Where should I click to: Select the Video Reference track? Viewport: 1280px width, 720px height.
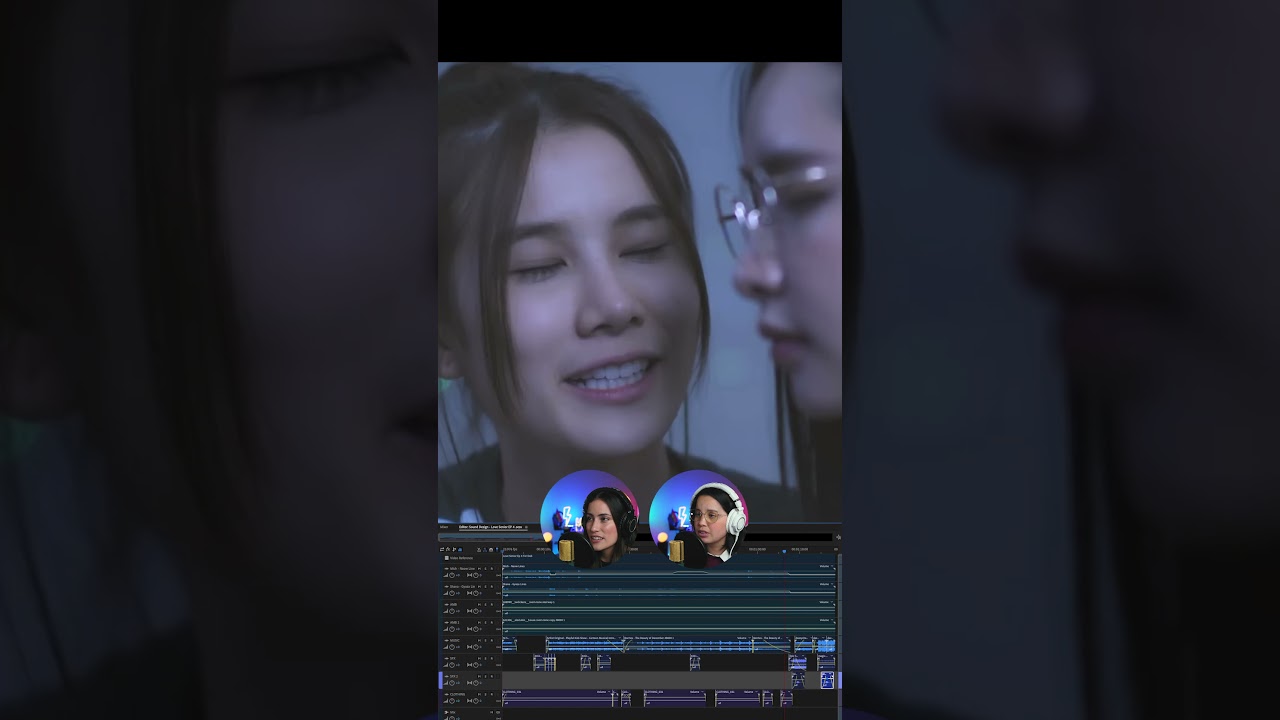(x=461, y=558)
